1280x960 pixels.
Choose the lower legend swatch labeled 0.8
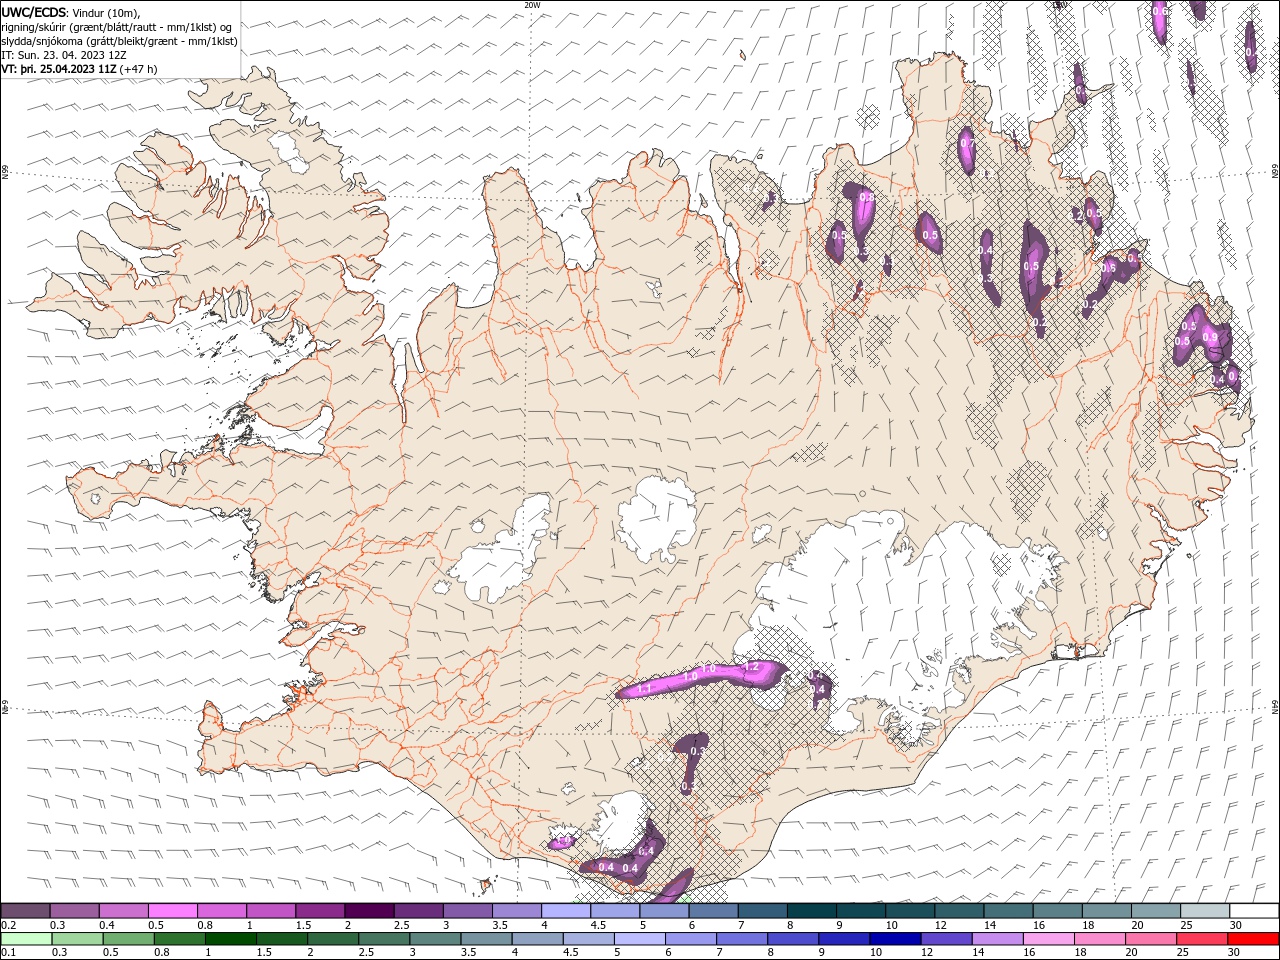click(179, 939)
